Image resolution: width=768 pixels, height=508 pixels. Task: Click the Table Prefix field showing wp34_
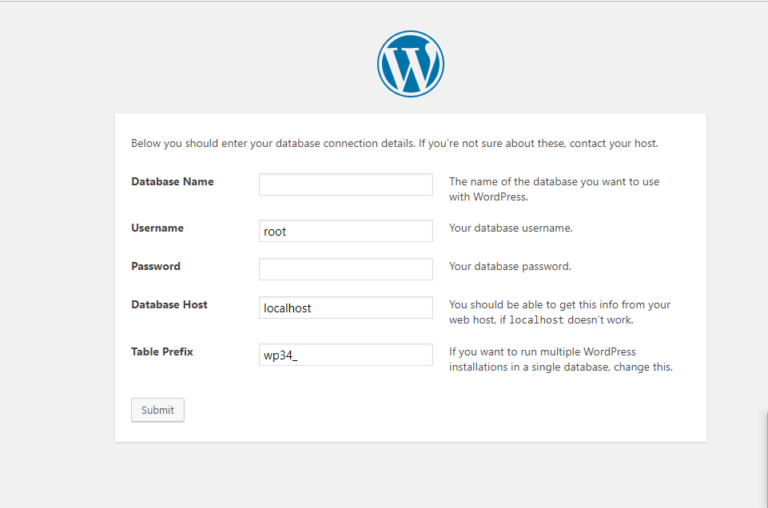coord(345,356)
